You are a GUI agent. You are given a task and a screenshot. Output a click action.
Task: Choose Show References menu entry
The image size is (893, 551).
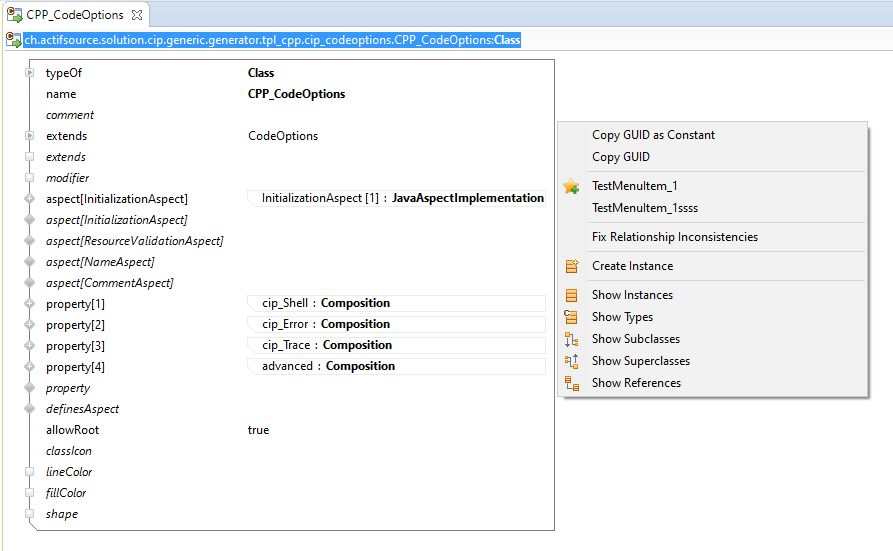[636, 383]
